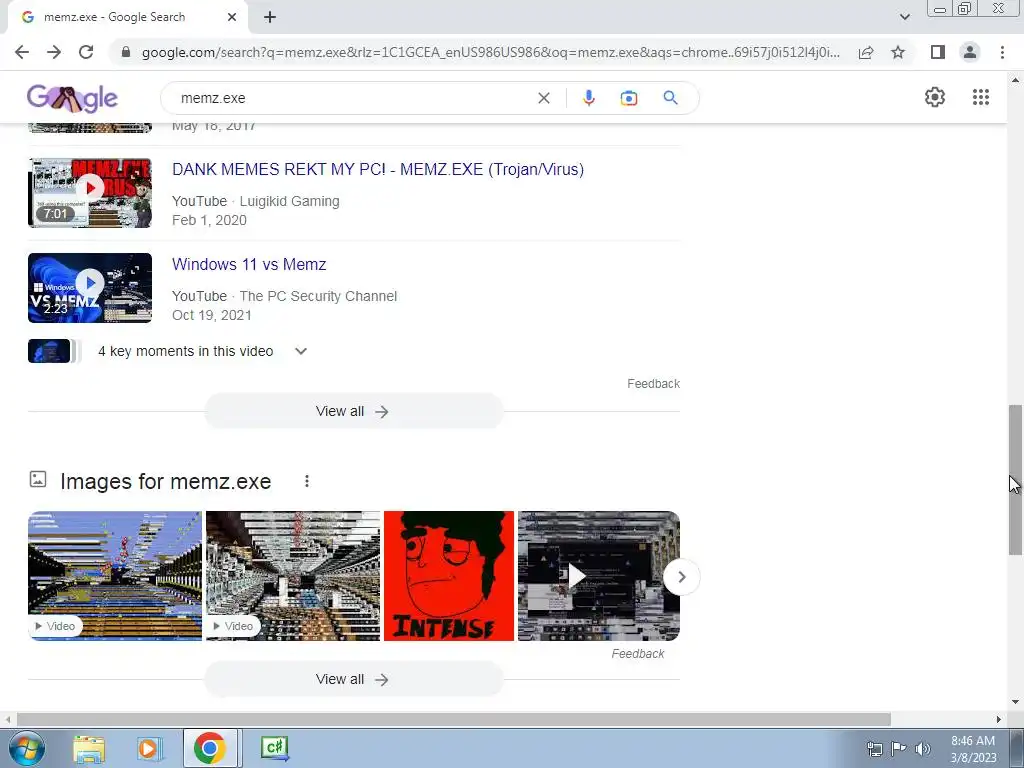Open DANK MEMES REKT MY PC video link

377,169
